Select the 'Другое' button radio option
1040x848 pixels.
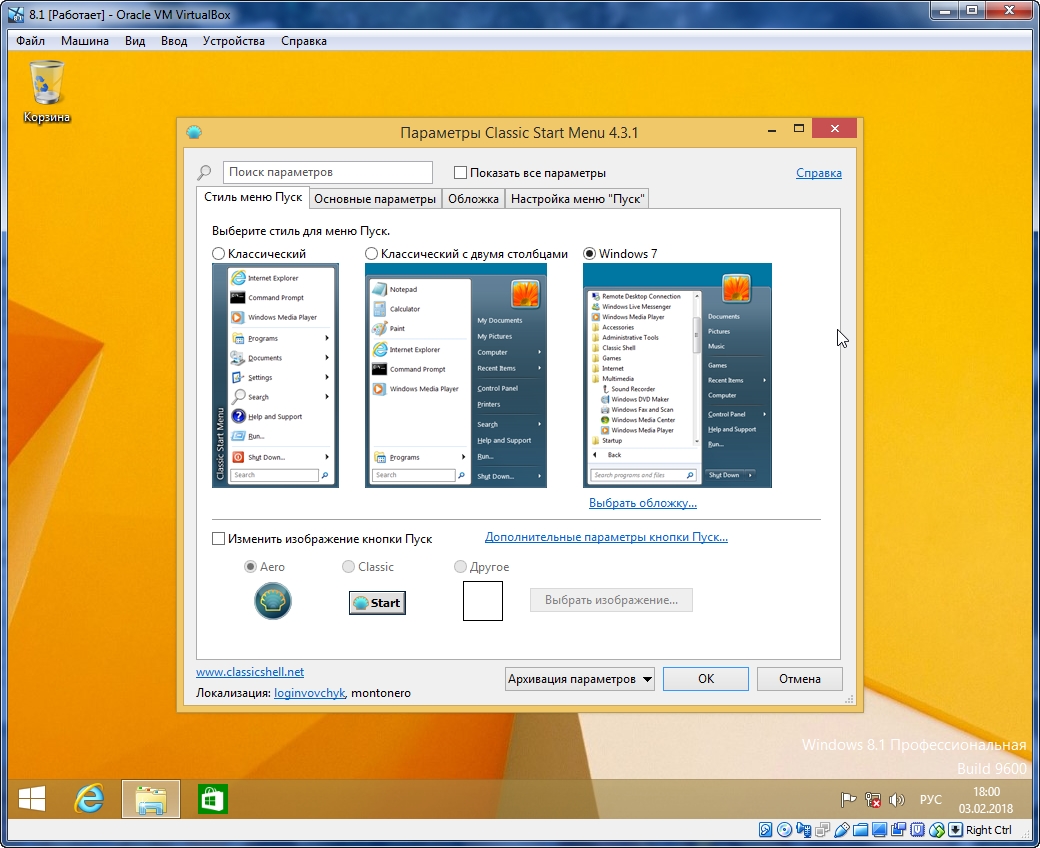(x=460, y=566)
